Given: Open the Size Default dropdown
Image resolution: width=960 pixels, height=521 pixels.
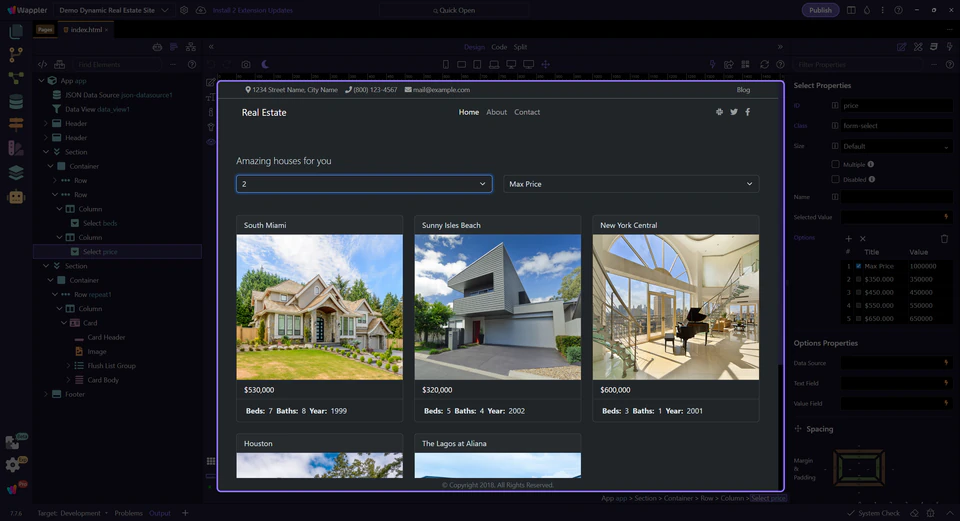Looking at the screenshot, I should (x=896, y=146).
